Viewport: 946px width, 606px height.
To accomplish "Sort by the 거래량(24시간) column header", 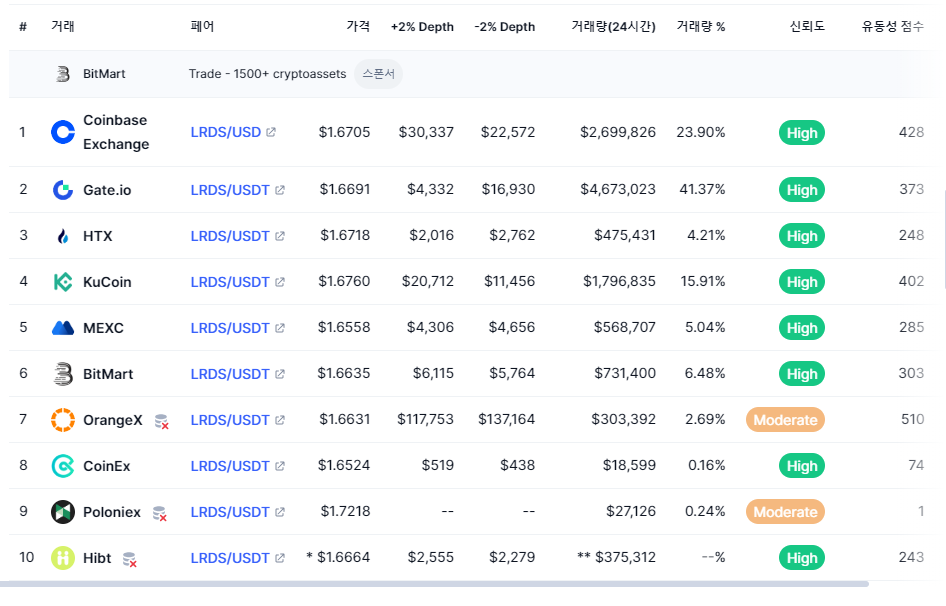I will (x=614, y=27).
